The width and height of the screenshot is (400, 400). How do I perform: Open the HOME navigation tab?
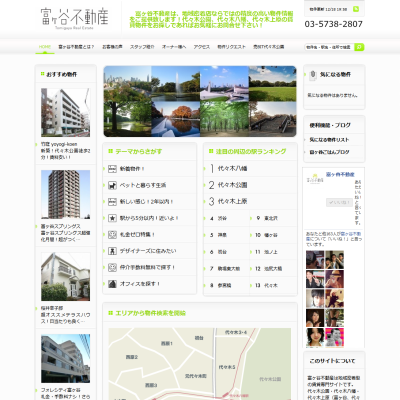(x=45, y=47)
